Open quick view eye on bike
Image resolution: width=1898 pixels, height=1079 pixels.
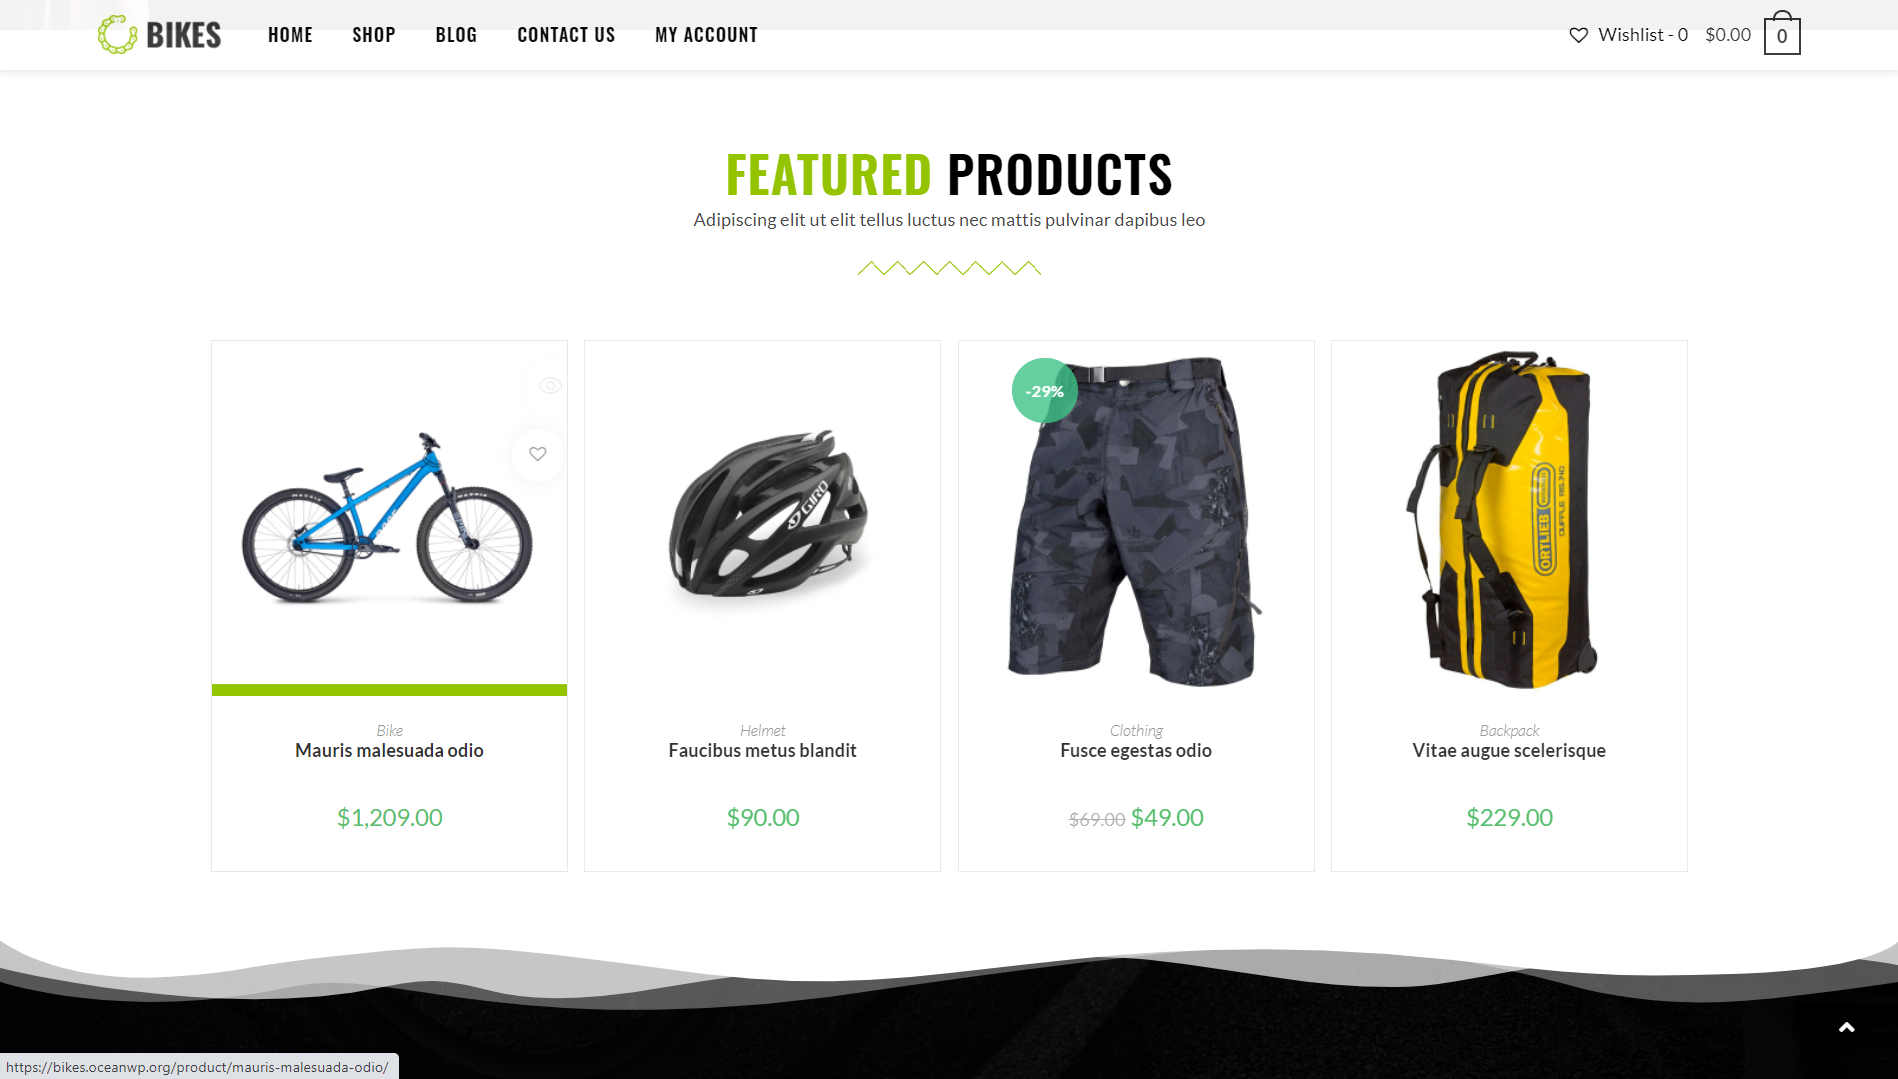point(550,386)
